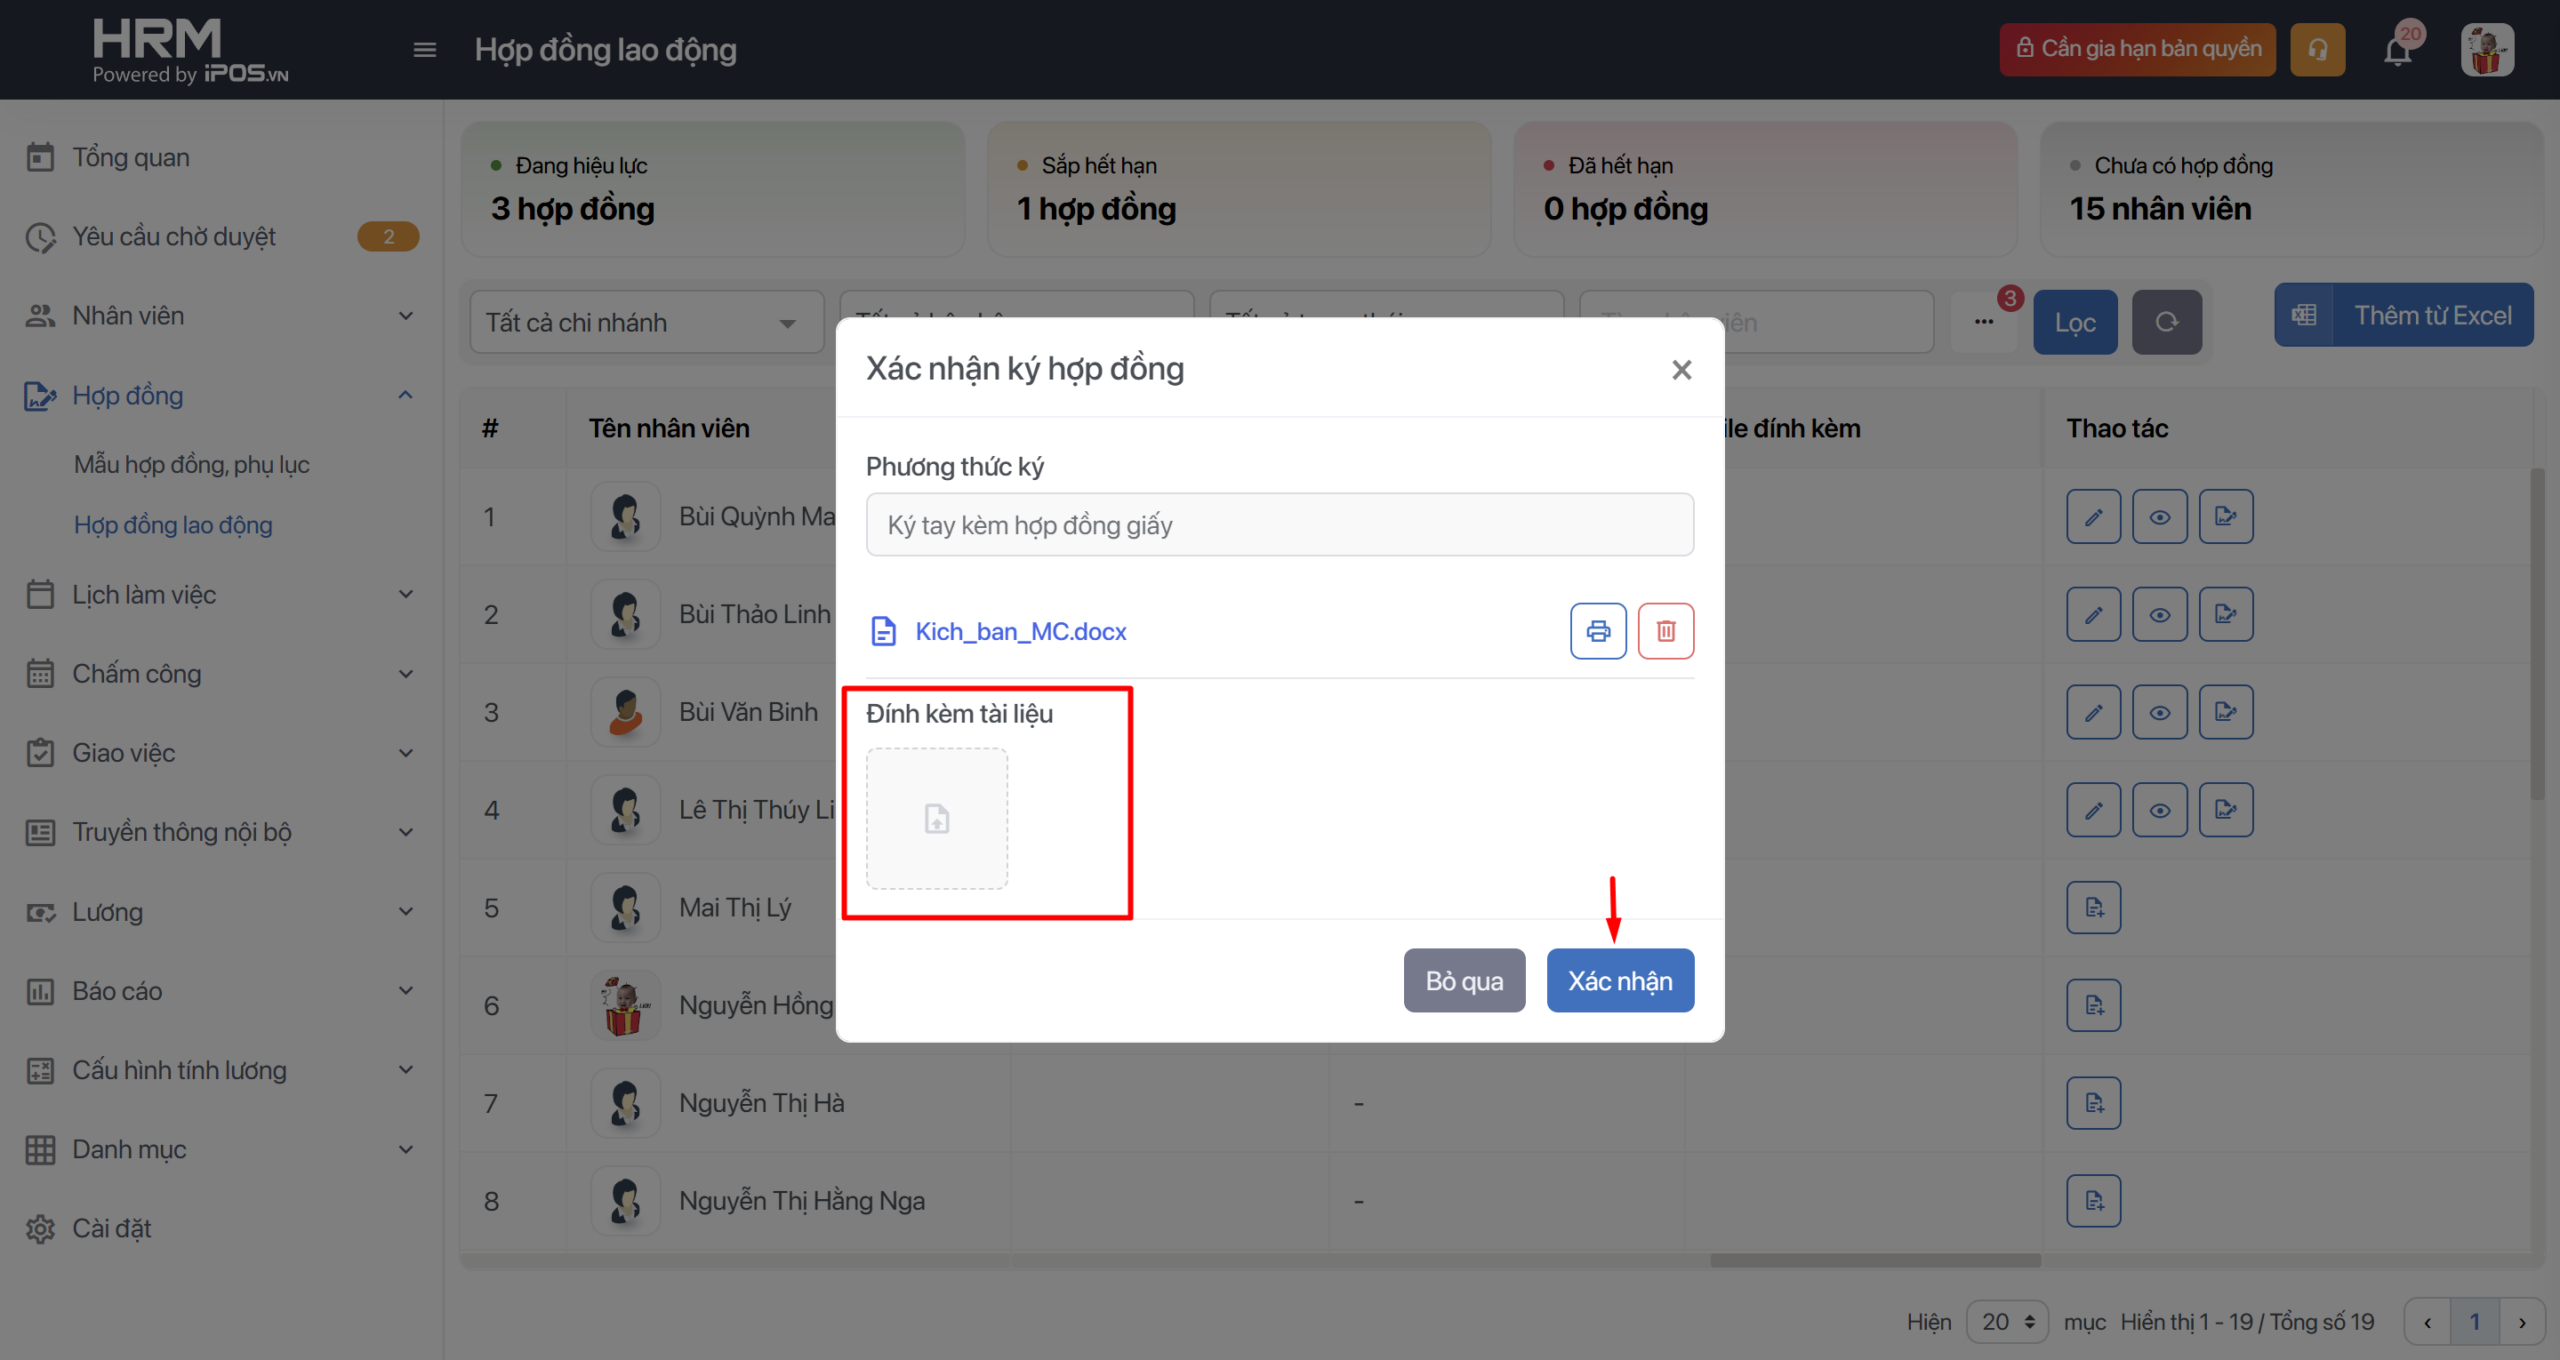
Task: Click the print icon beside Kich_ban_MC.docx
Action: pos(1597,631)
